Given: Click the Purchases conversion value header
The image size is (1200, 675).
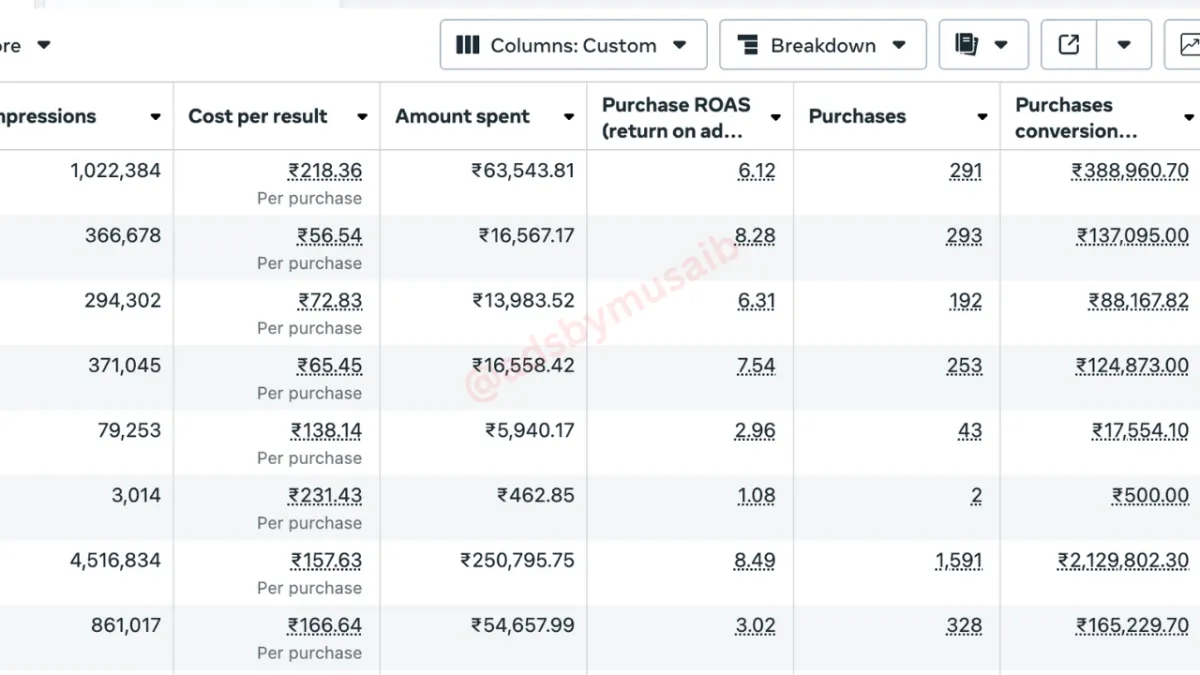Looking at the screenshot, I should click(x=1076, y=117).
